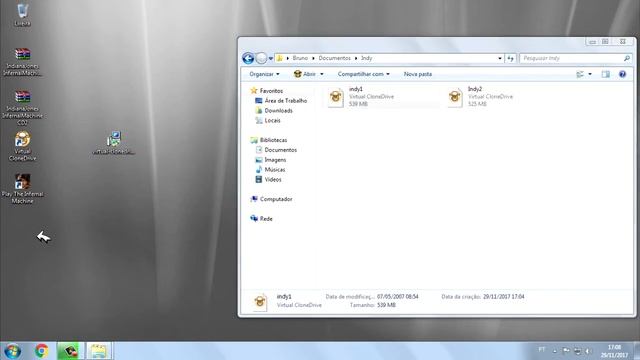This screenshot has width=640, height=360.
Task: Click Indy in the address bar path
Action: coord(366,58)
